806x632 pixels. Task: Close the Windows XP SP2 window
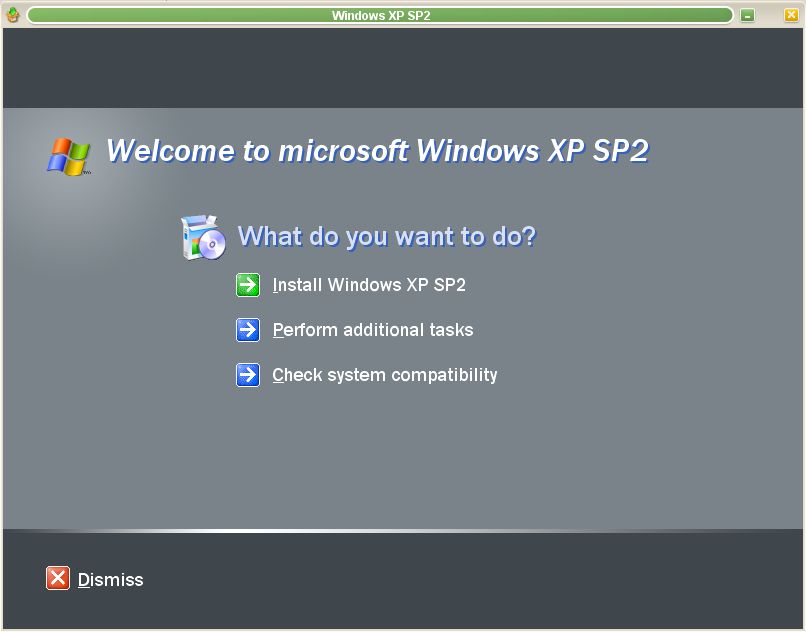[x=791, y=15]
